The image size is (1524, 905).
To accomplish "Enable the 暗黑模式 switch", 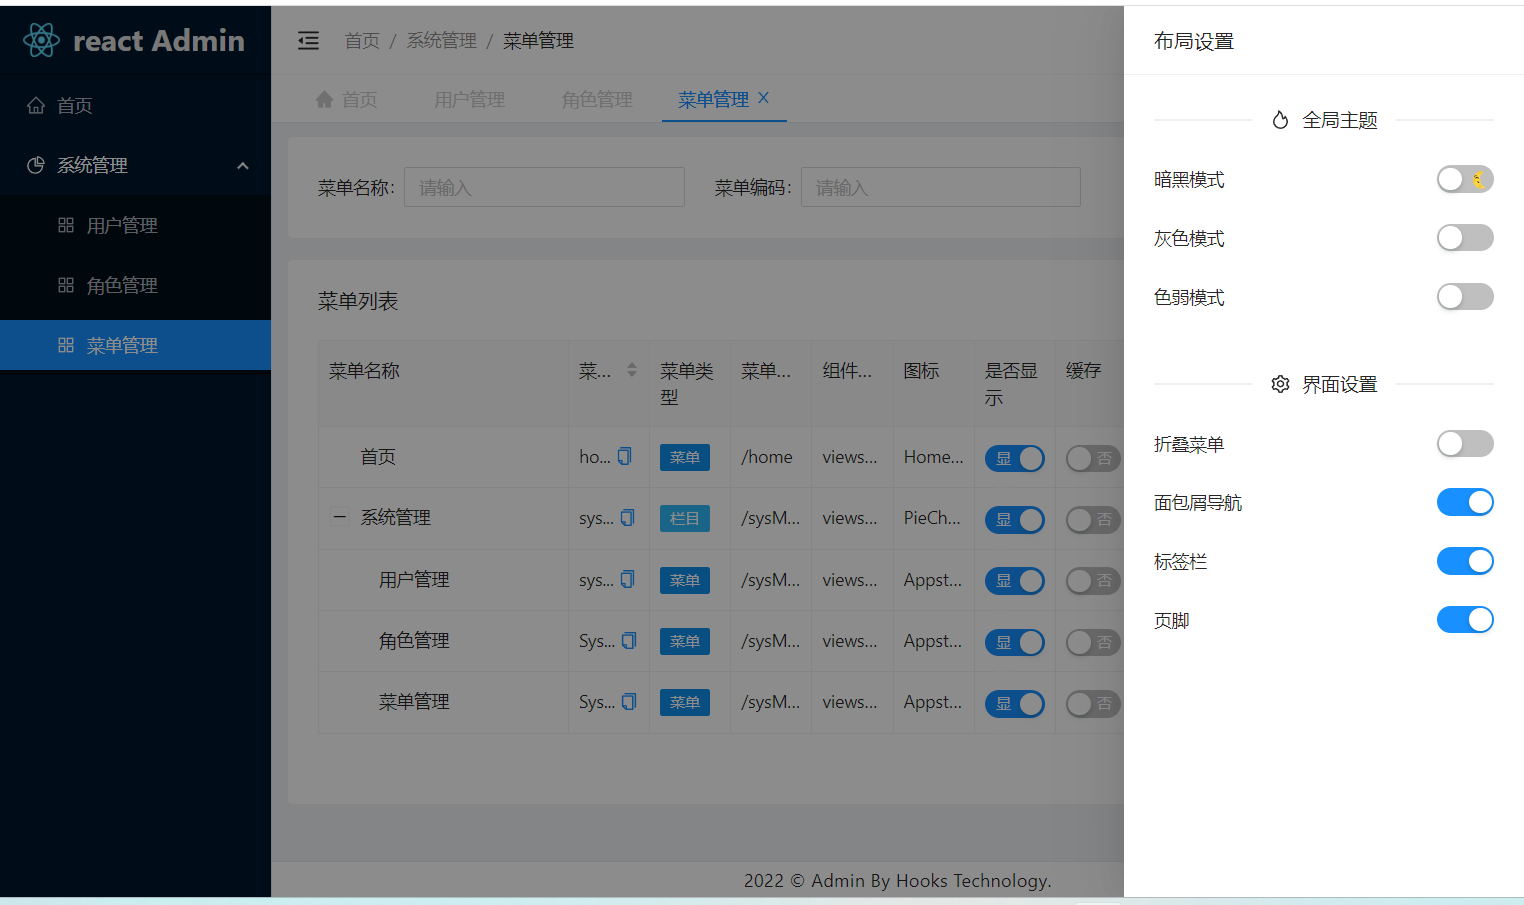I will 1465,179.
